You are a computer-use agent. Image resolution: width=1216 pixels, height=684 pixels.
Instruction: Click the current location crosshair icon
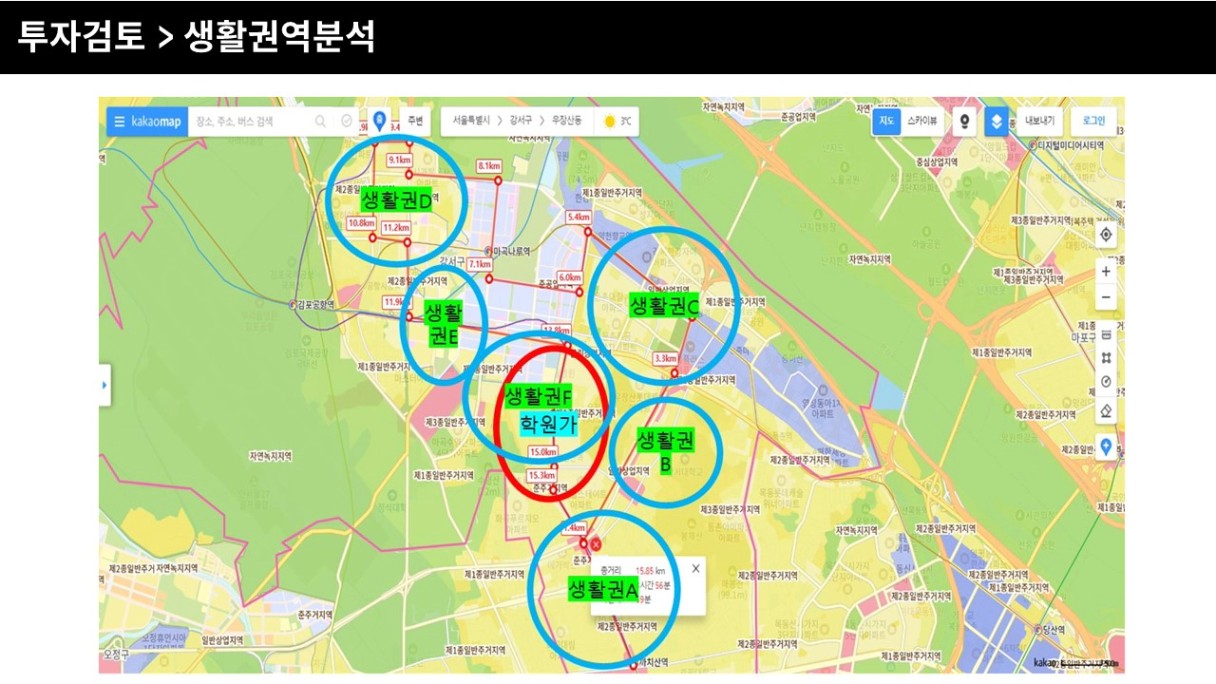tap(1106, 235)
